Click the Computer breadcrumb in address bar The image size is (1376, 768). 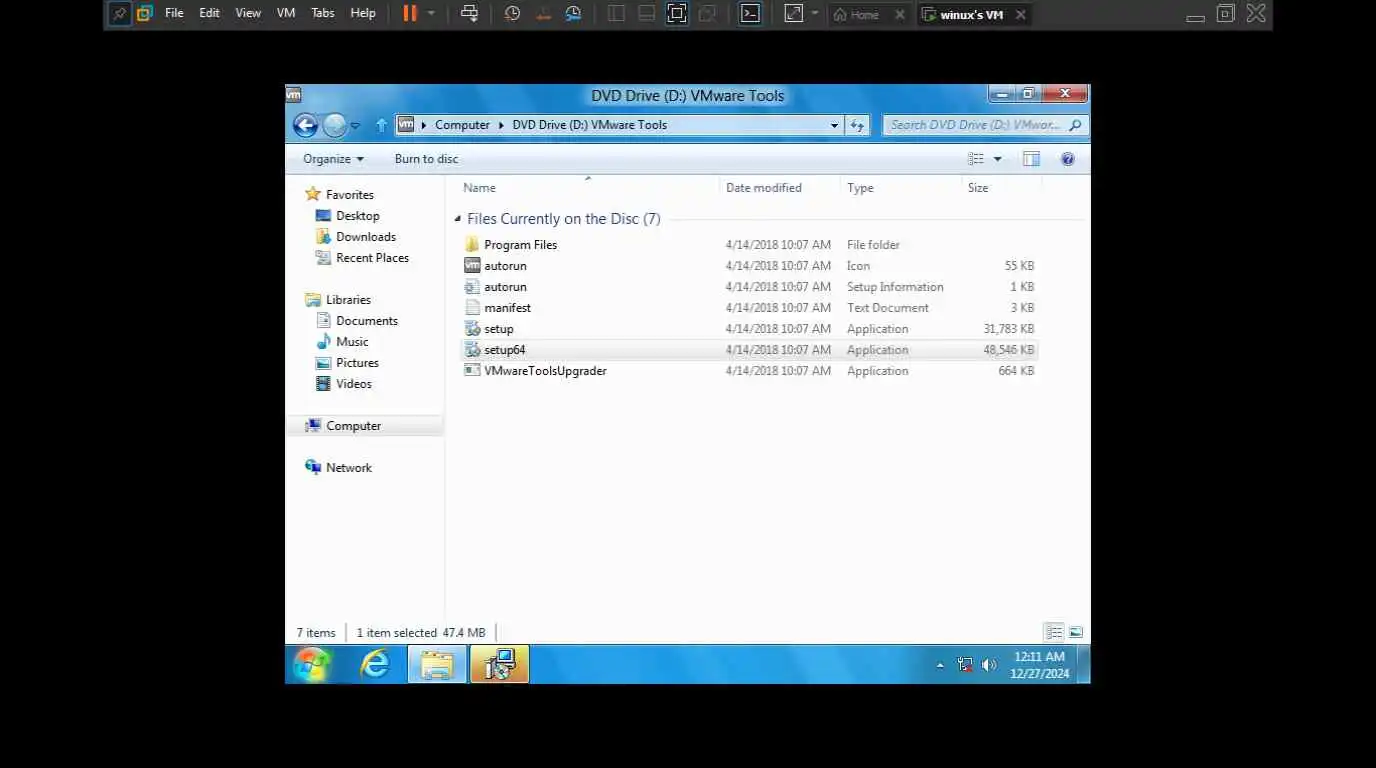pos(462,125)
